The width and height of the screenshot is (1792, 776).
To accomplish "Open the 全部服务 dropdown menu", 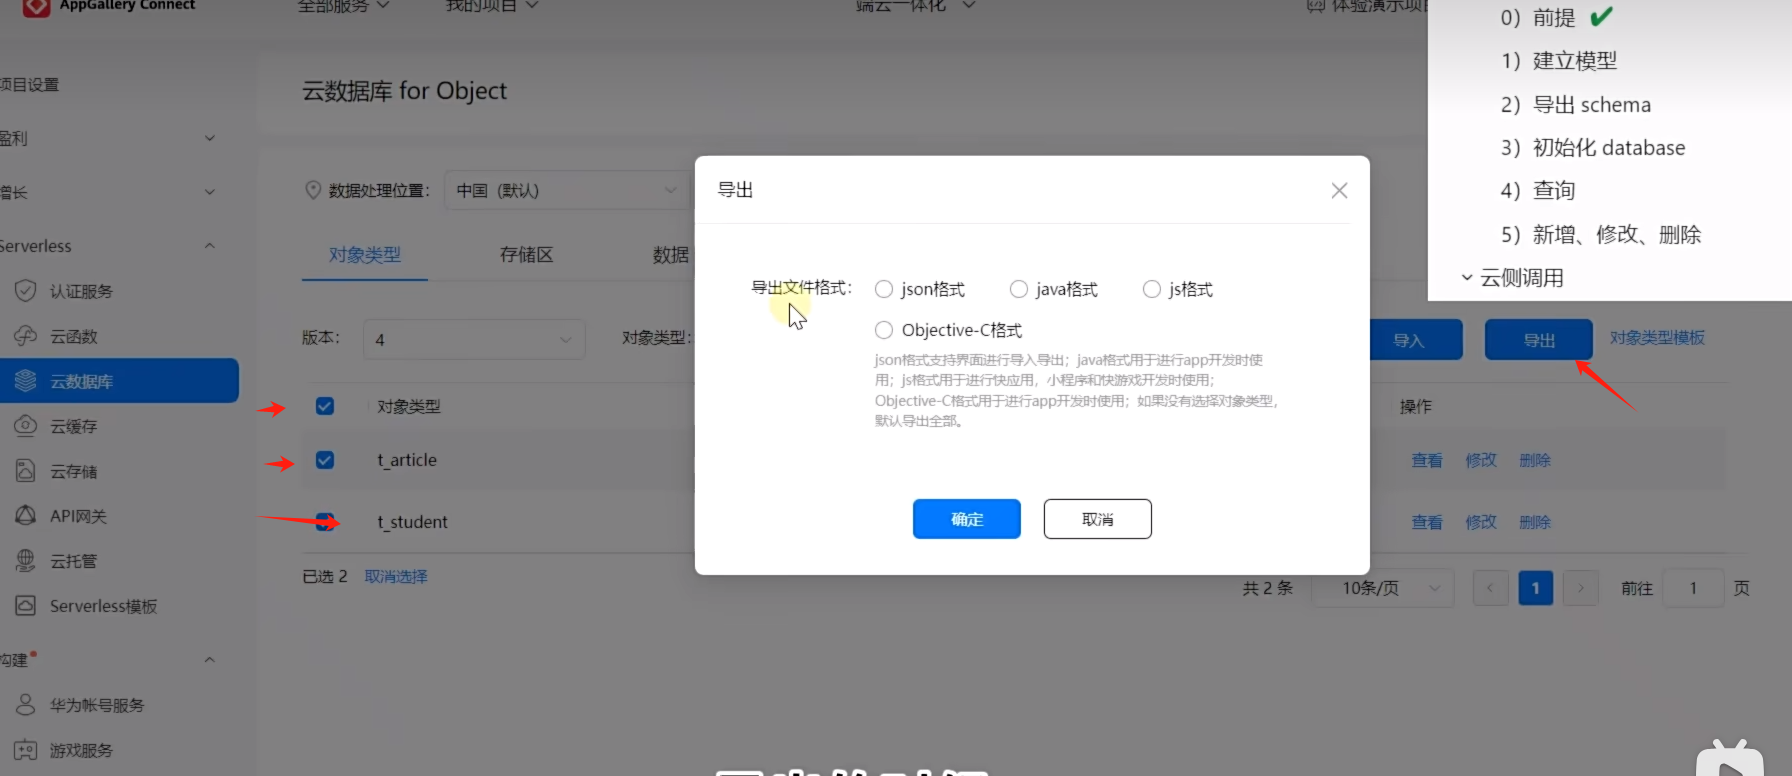I will [x=343, y=6].
